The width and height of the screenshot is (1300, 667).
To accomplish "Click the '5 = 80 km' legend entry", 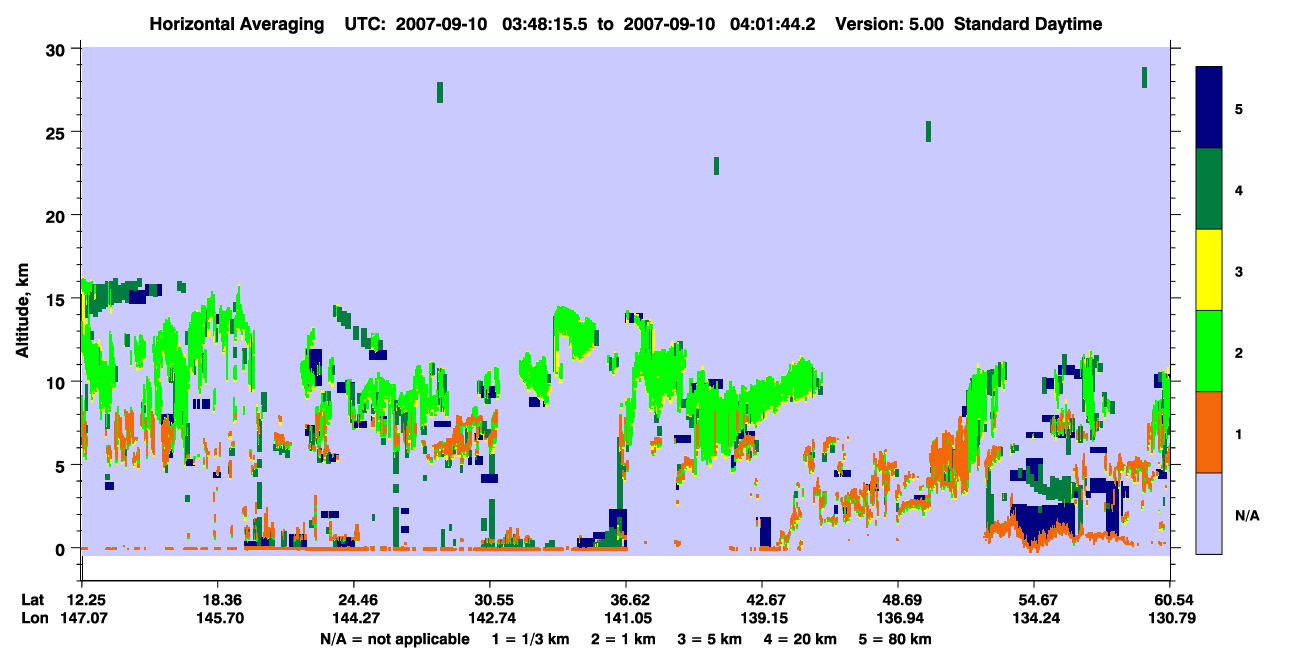I will click(897, 638).
